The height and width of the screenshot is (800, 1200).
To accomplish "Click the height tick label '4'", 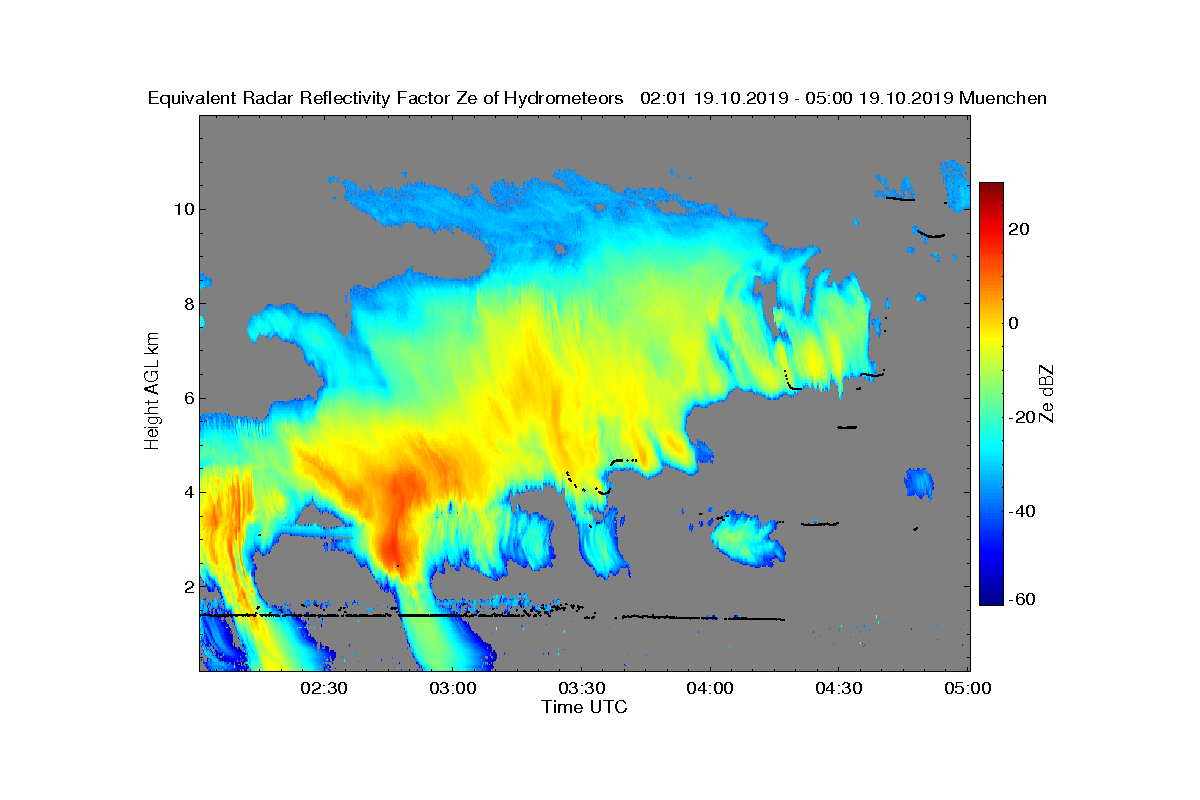I will (187, 492).
